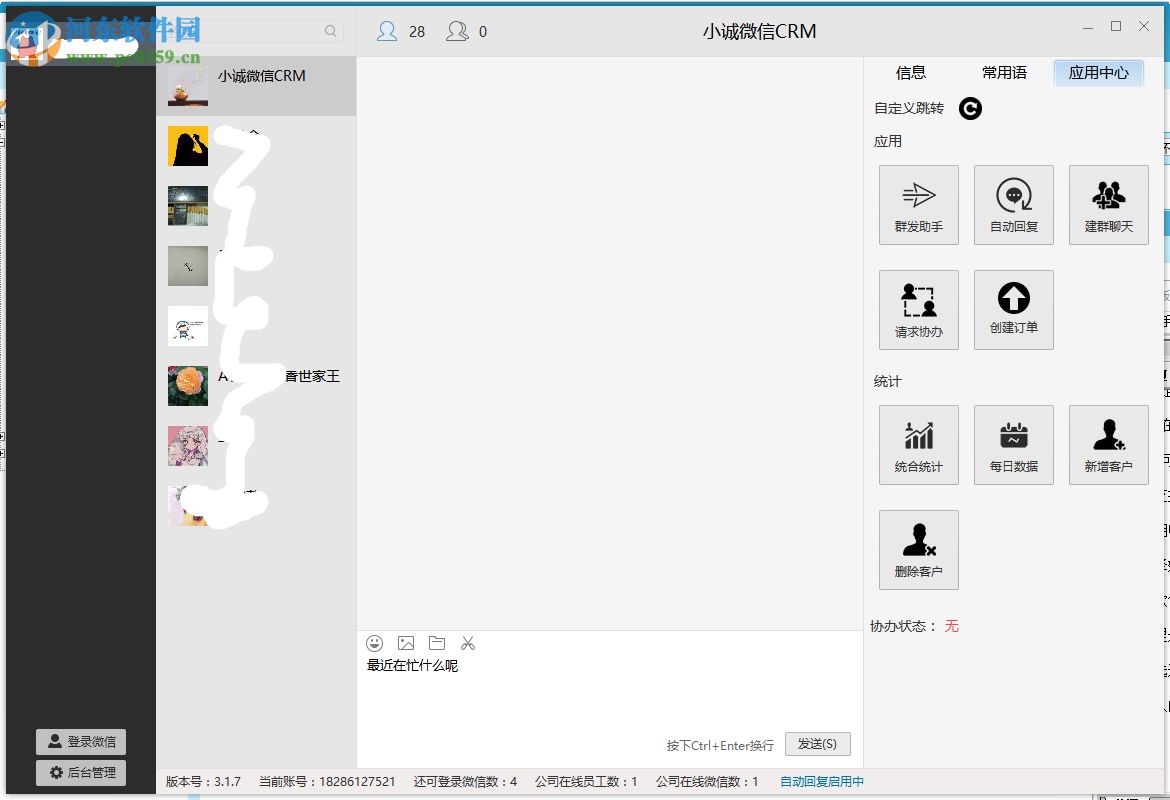The height and width of the screenshot is (800, 1170).
Task: Open the 删除客户 delete customer tool
Action: pos(917,549)
